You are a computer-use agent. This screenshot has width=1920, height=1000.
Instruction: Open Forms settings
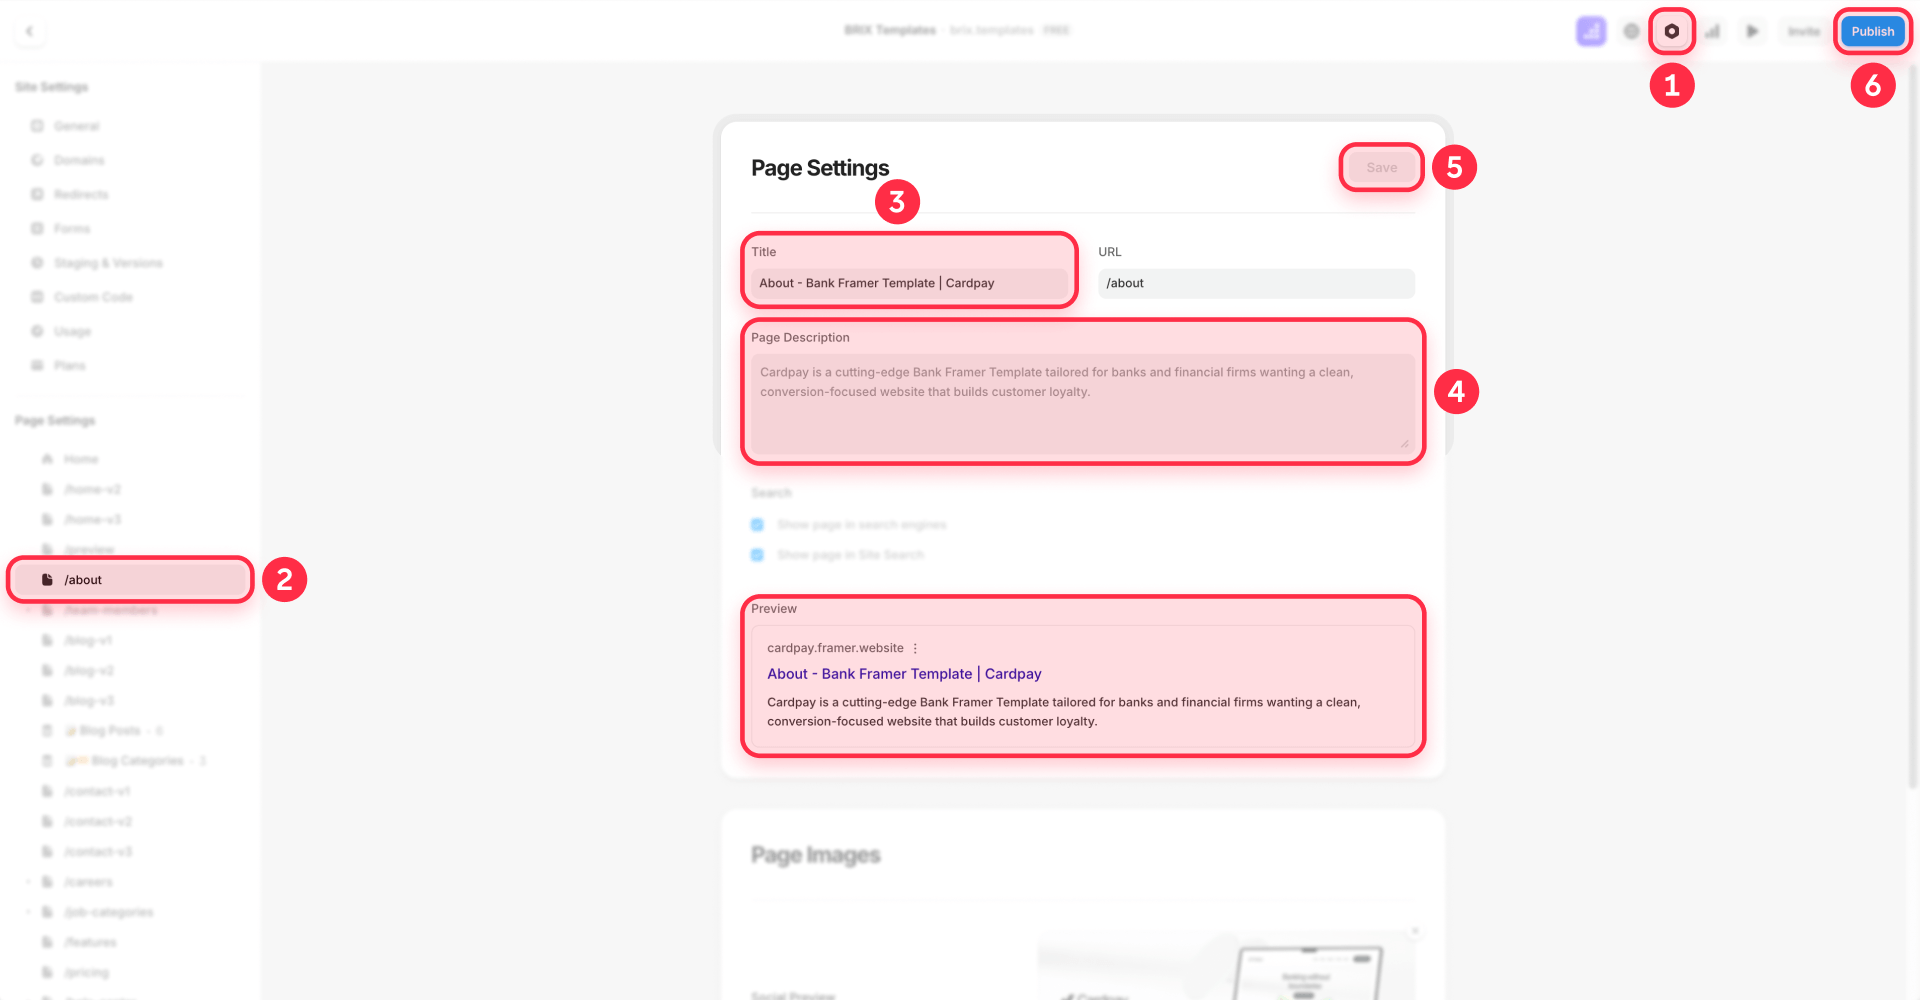point(72,229)
